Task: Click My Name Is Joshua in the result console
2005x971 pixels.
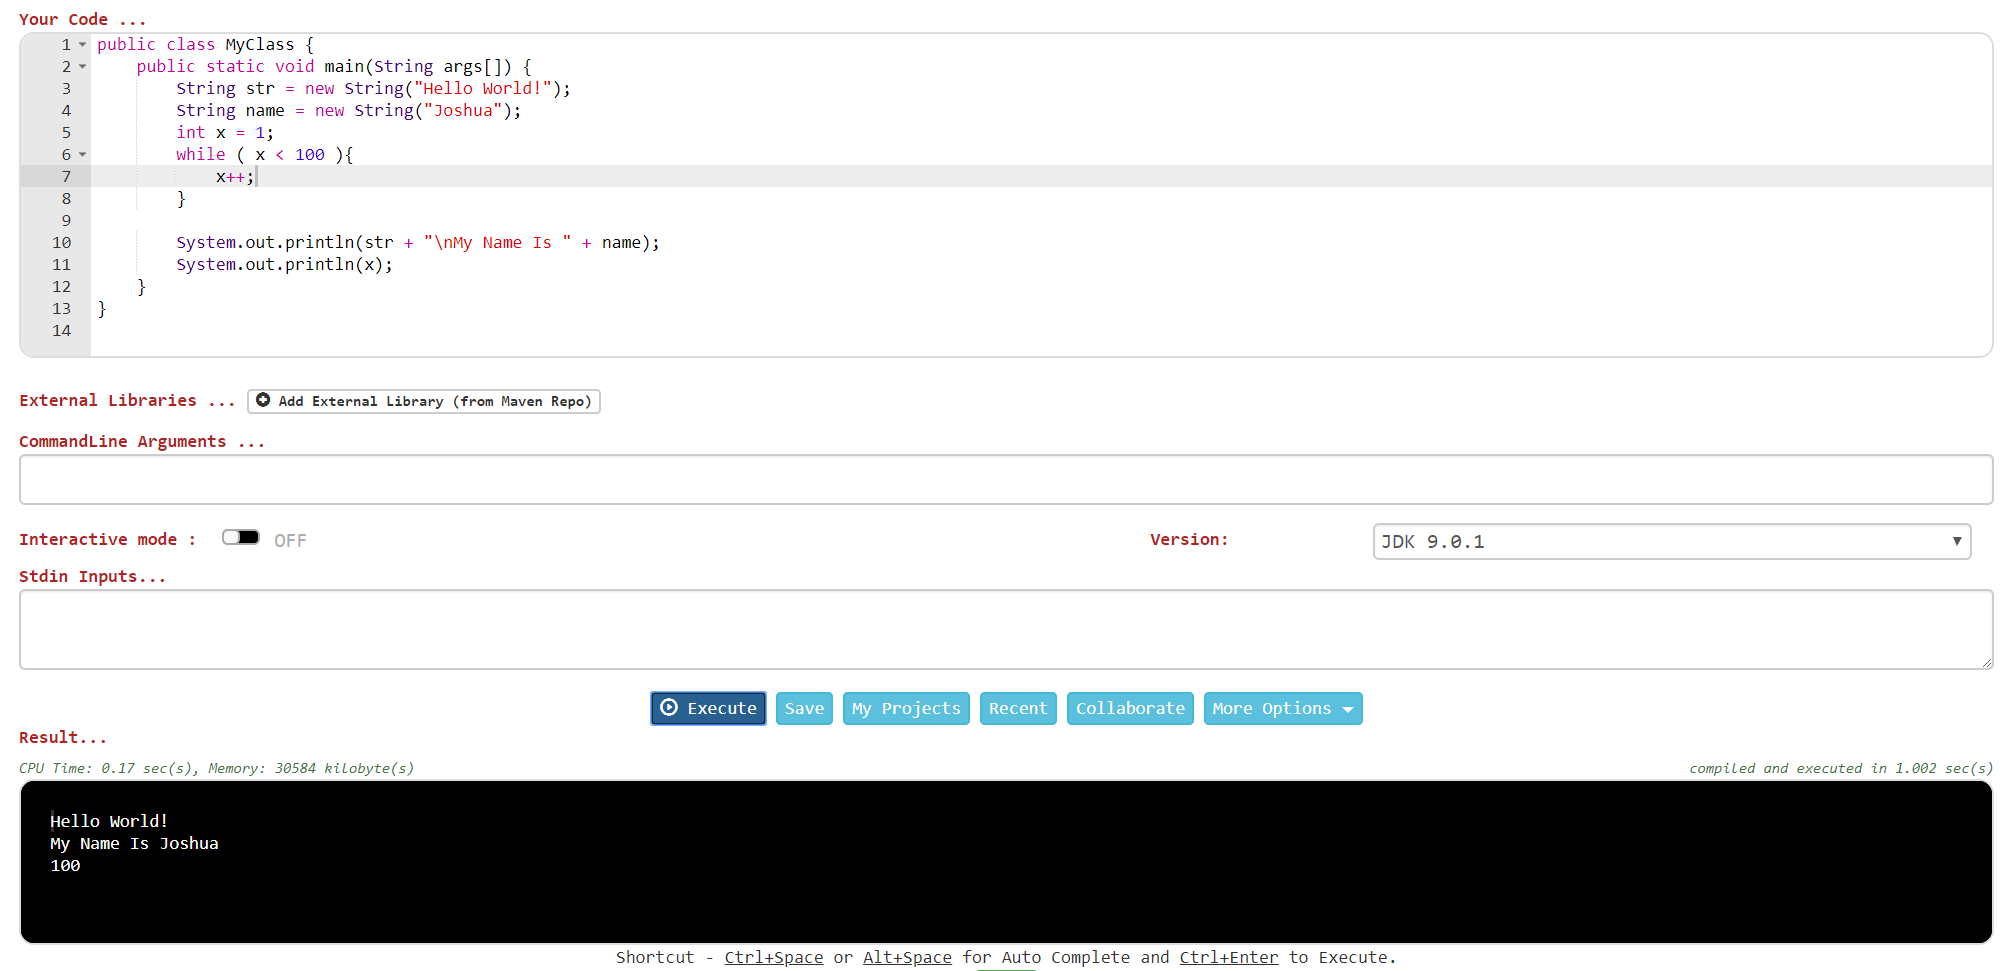Action: 134,843
